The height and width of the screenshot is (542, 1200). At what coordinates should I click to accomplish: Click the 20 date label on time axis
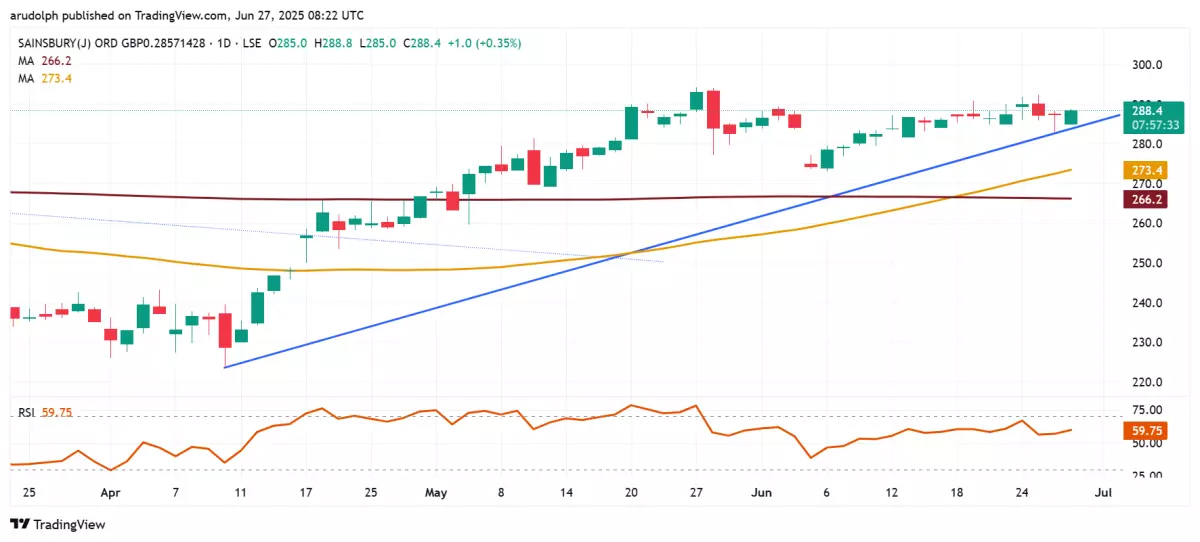pos(631,493)
